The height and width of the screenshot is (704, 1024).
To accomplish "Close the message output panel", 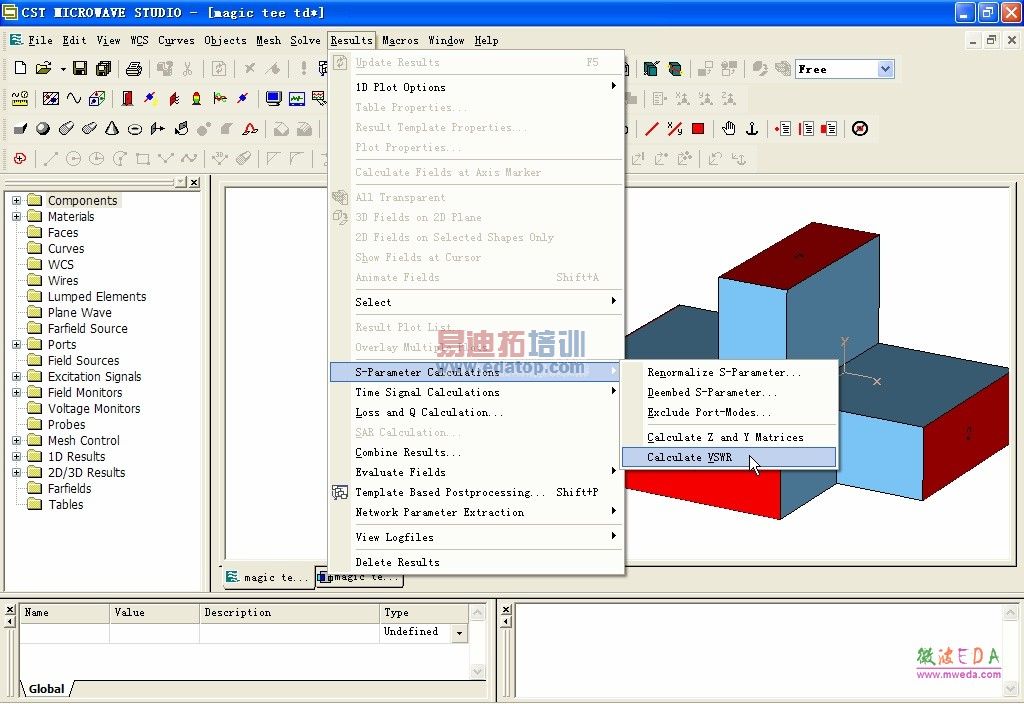I will 506,609.
